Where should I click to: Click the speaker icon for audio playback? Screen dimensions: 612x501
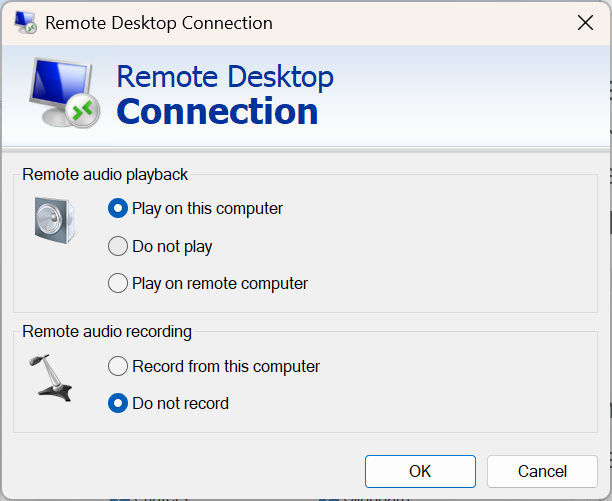click(x=54, y=220)
